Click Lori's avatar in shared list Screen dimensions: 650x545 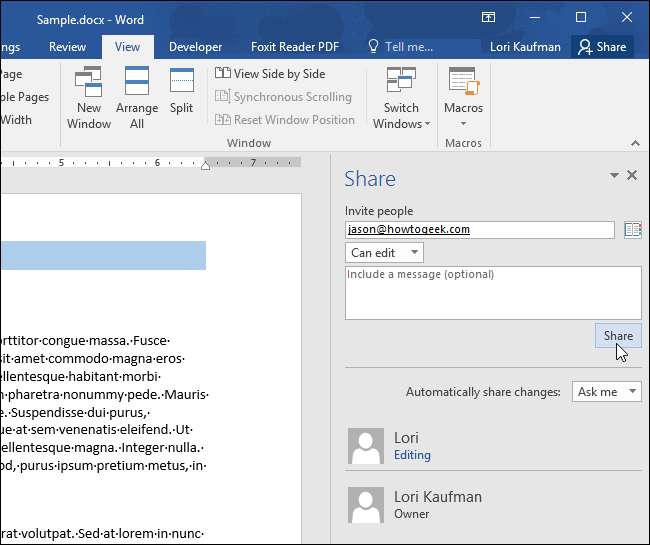tap(366, 446)
